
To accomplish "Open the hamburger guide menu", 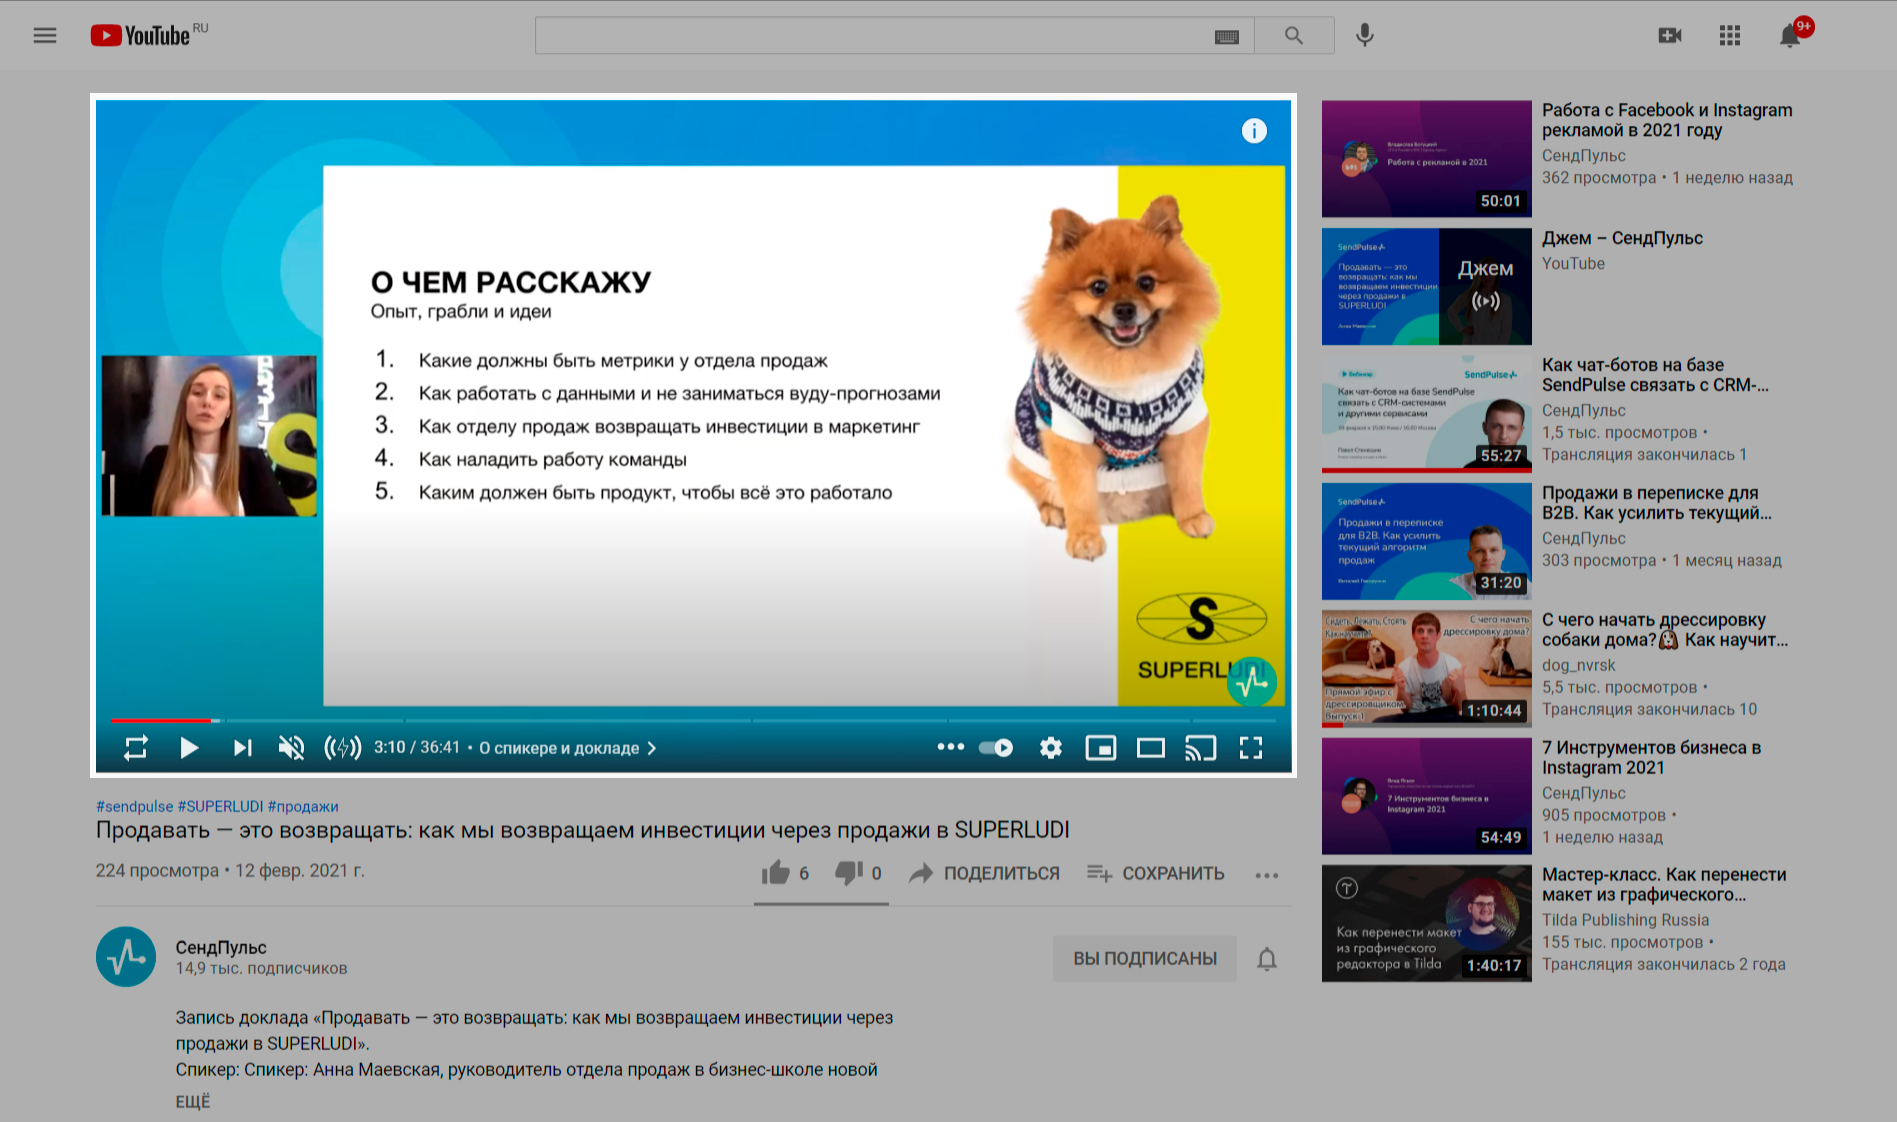I will tap(45, 36).
